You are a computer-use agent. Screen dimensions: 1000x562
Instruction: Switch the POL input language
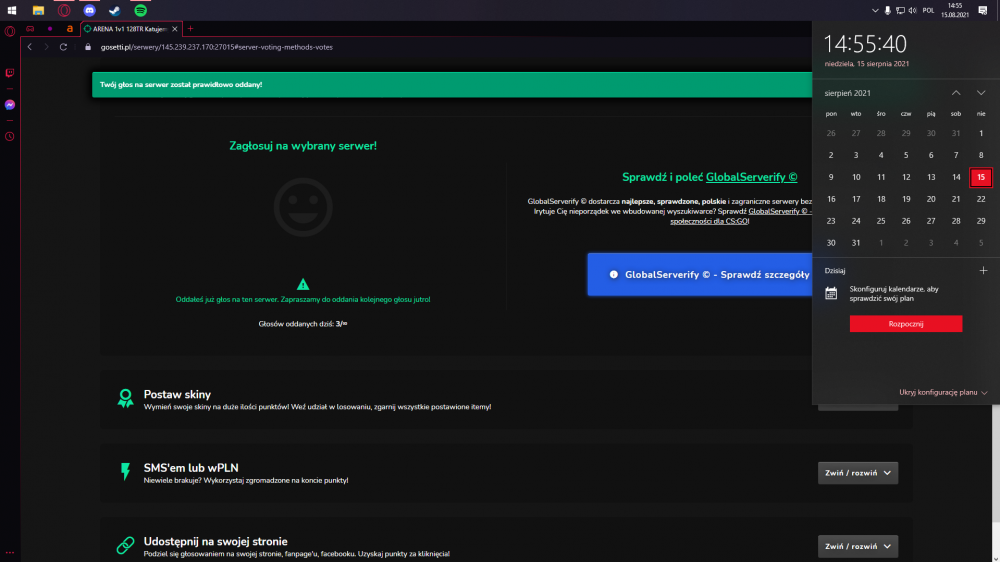[x=929, y=10]
